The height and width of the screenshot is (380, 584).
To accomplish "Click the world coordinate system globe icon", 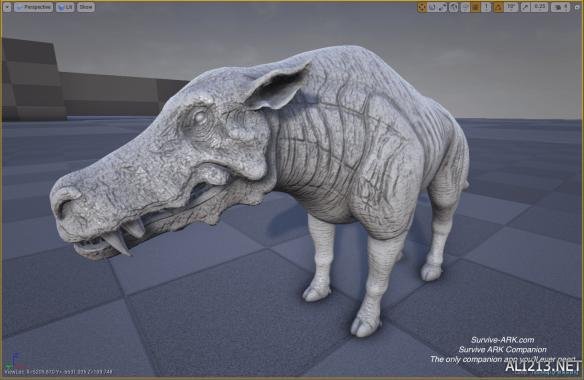I will point(453,7).
